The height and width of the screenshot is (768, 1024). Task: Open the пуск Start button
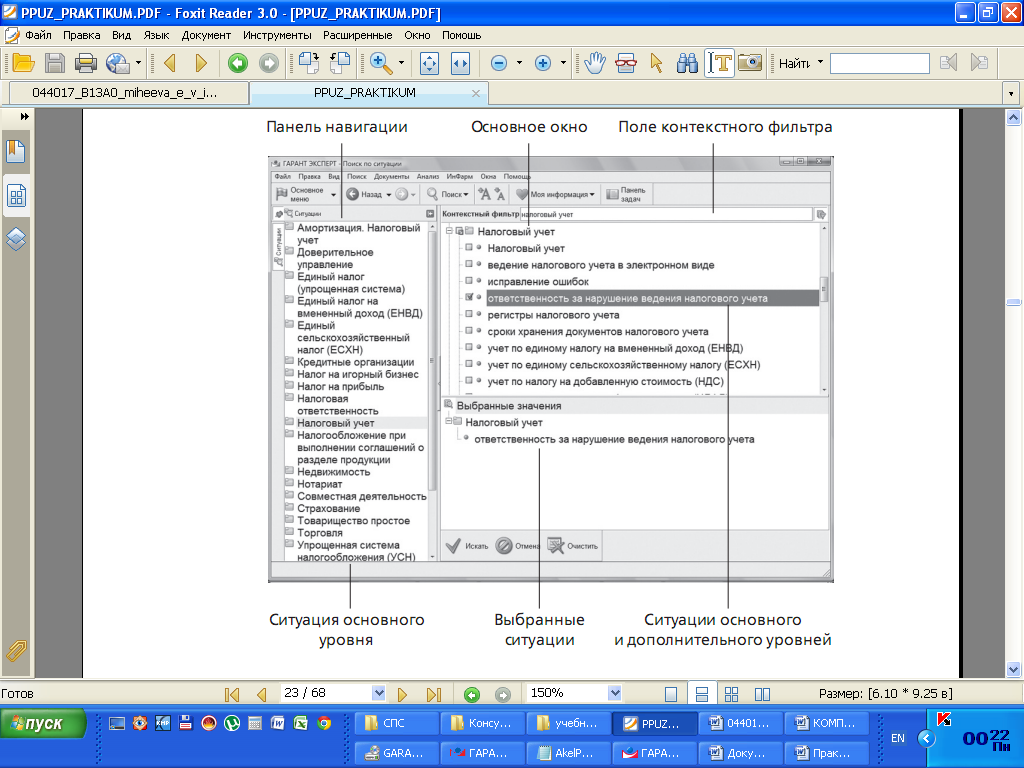[43, 724]
